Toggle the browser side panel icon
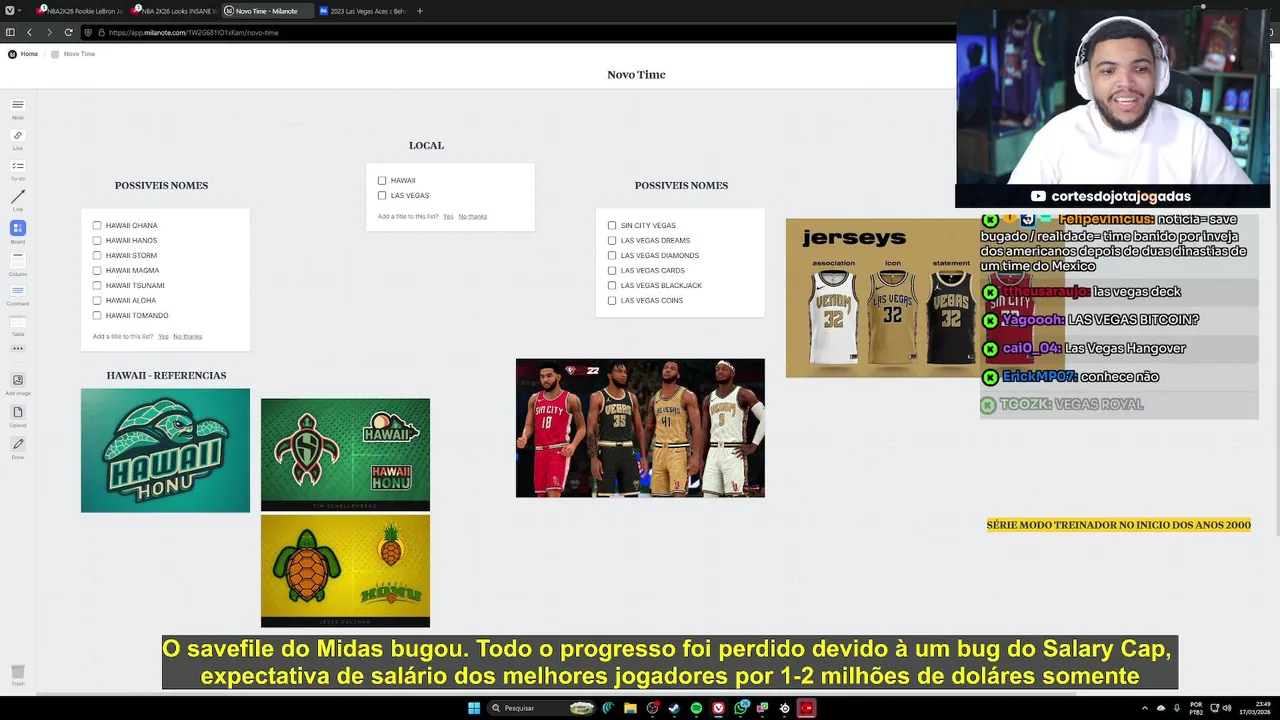This screenshot has width=1280, height=720. [10, 32]
